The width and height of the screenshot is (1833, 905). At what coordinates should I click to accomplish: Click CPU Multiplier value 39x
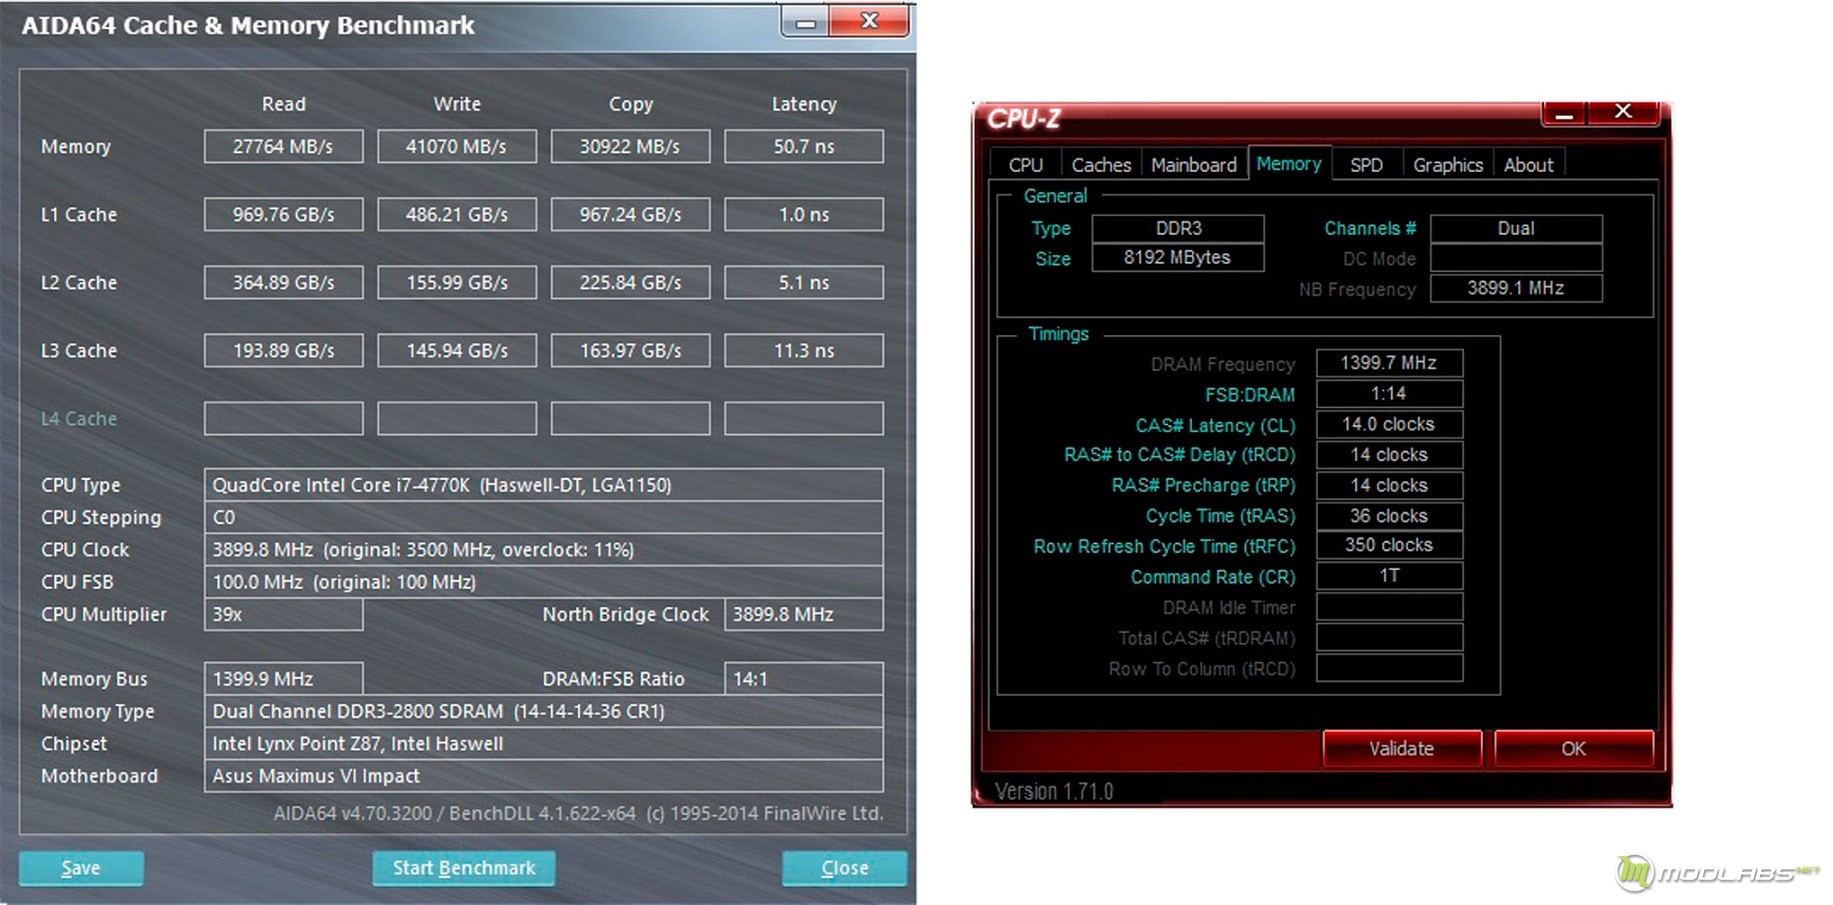point(284,614)
